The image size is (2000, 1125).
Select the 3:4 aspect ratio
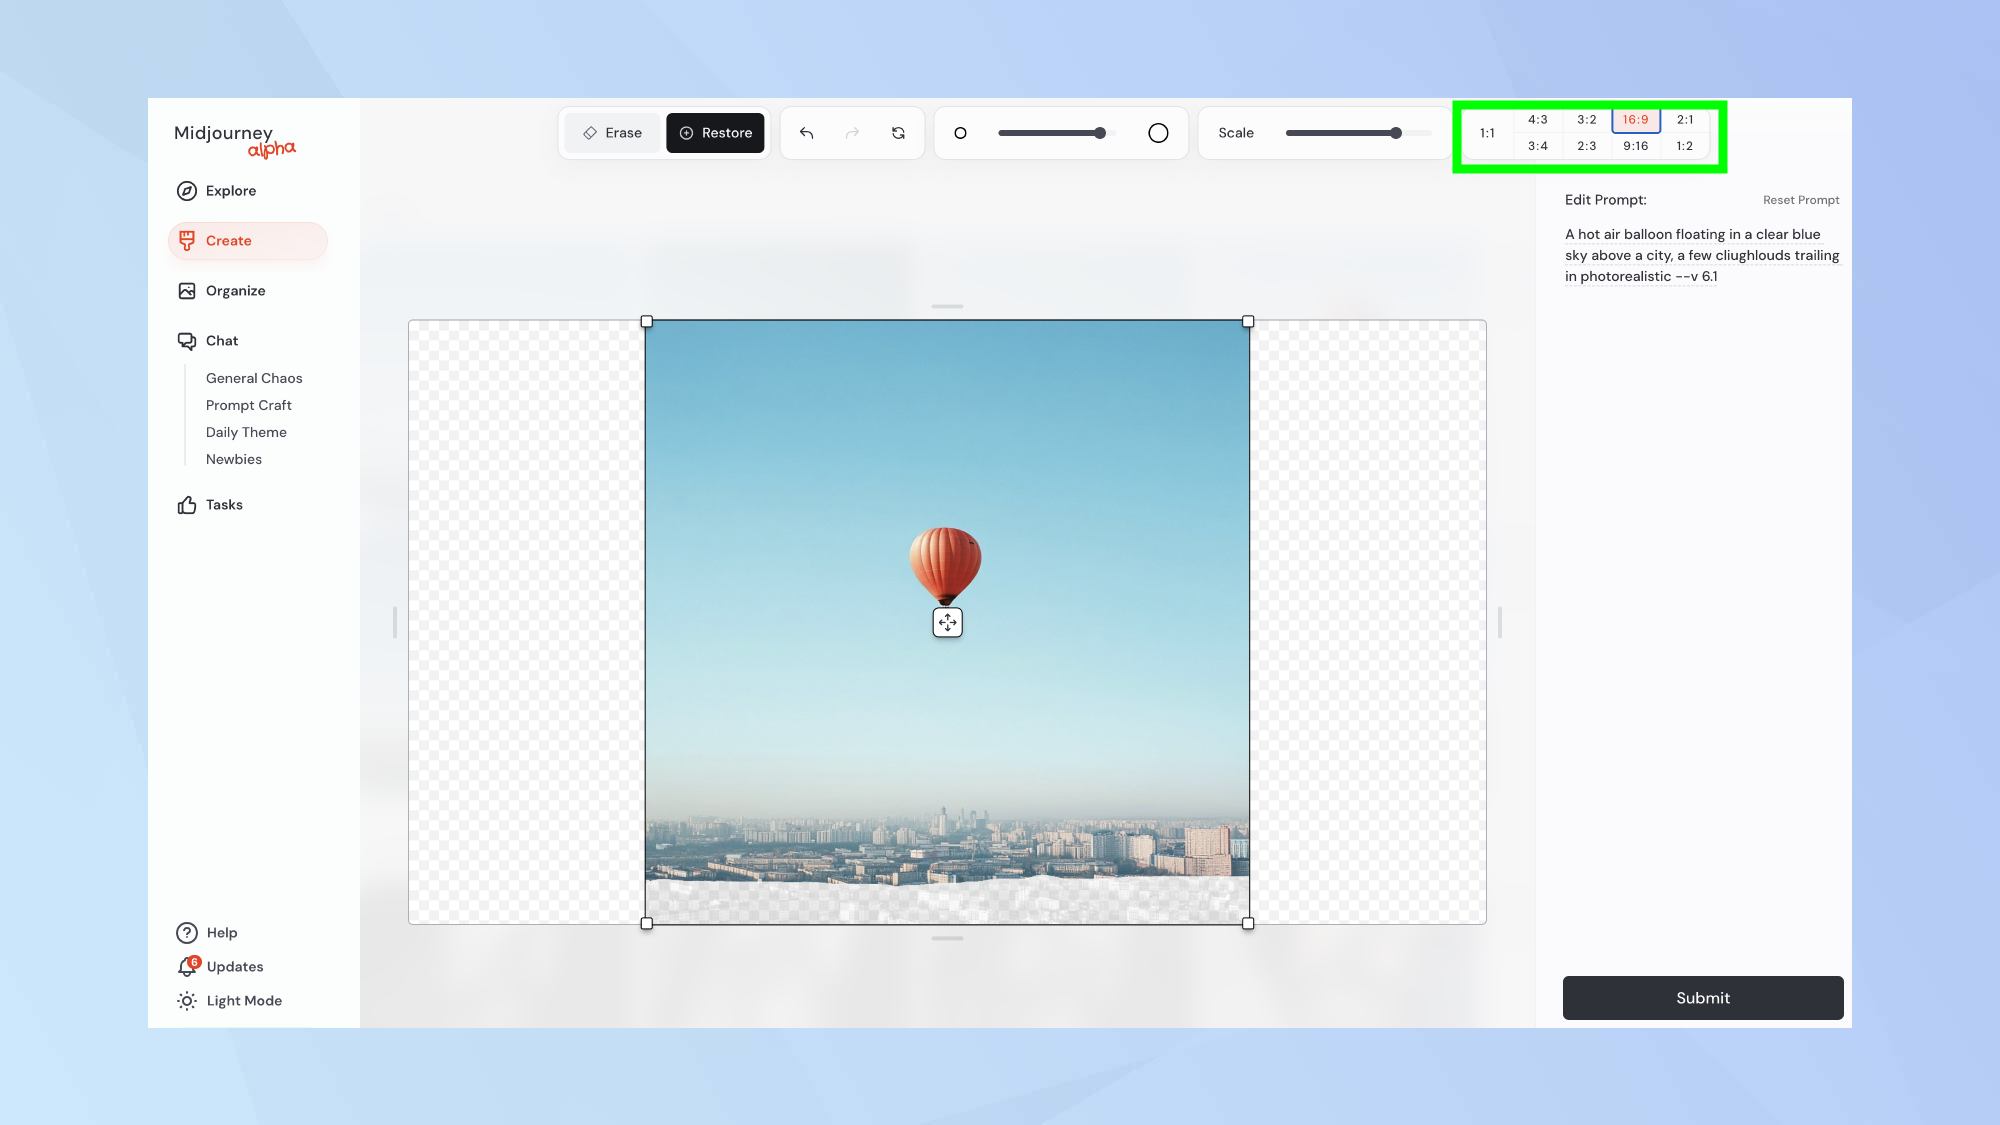(1536, 147)
